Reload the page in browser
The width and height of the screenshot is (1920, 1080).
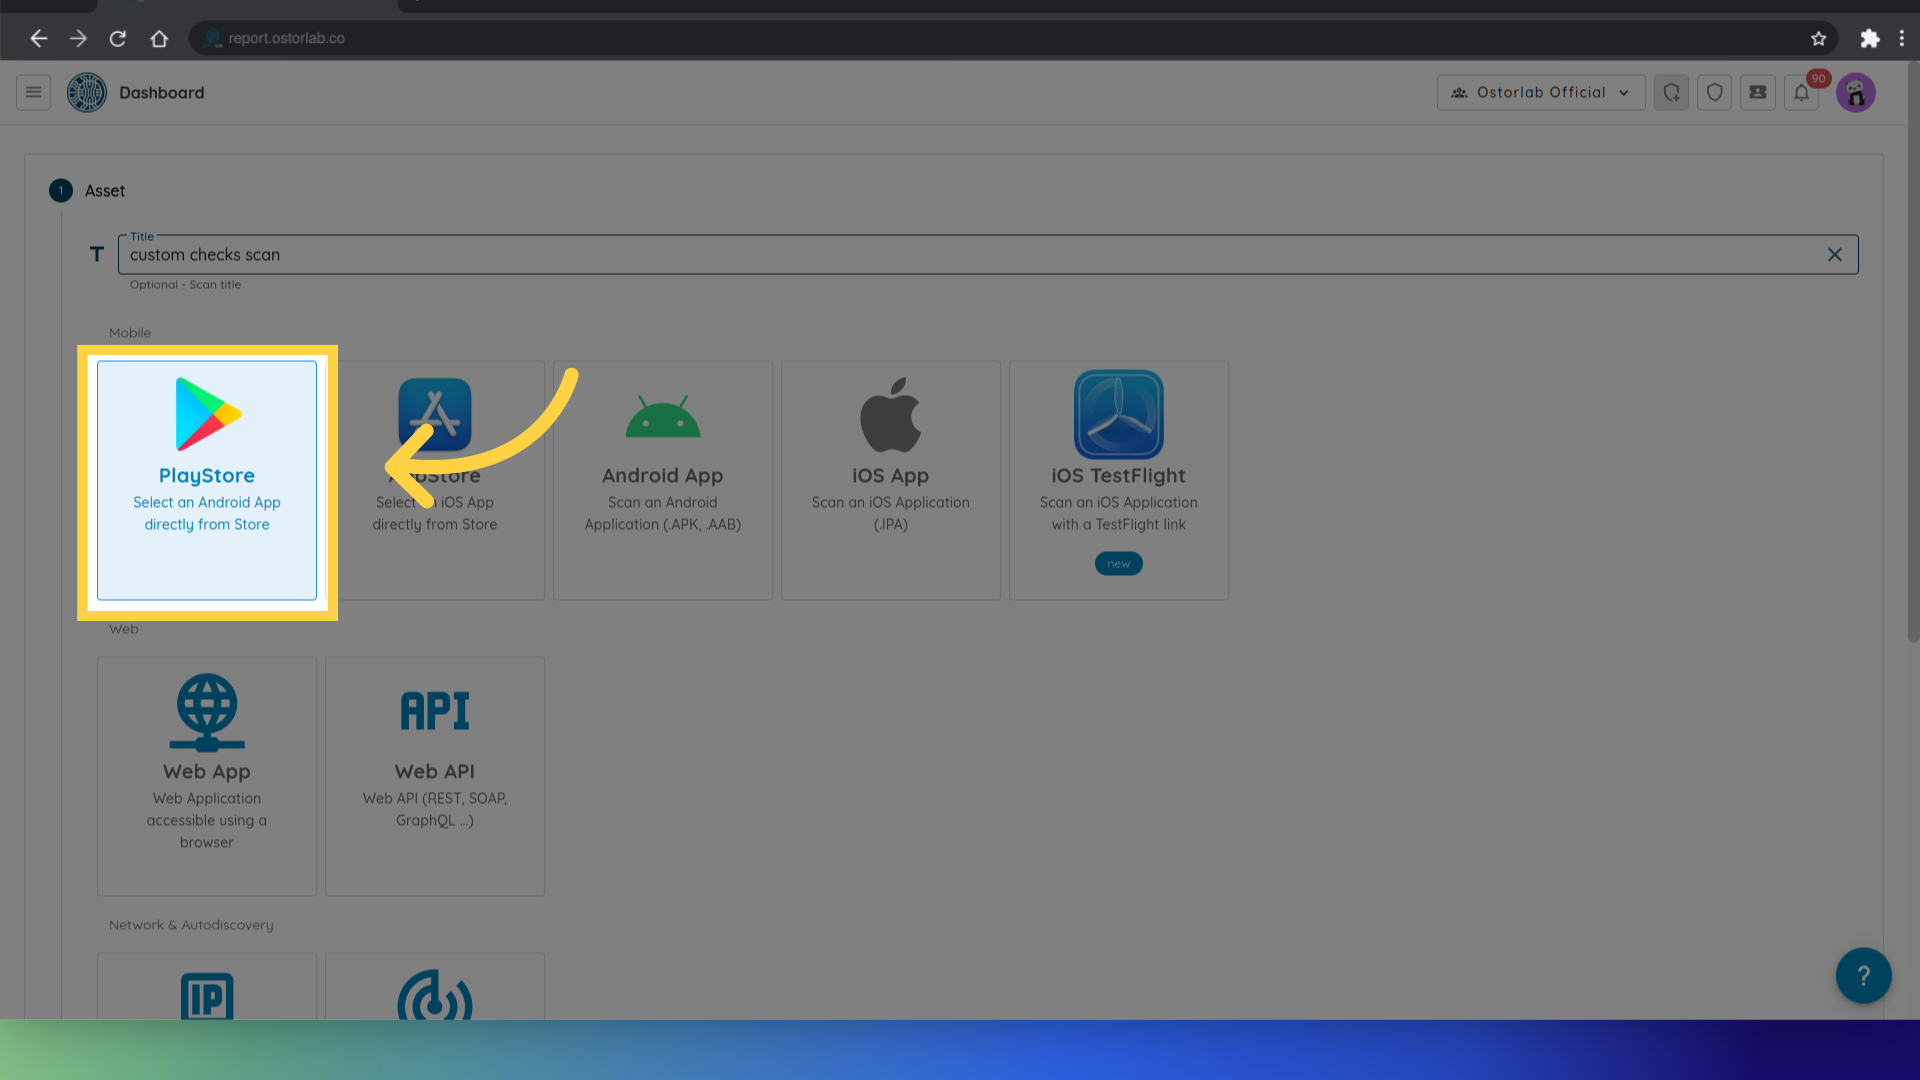pos(118,38)
